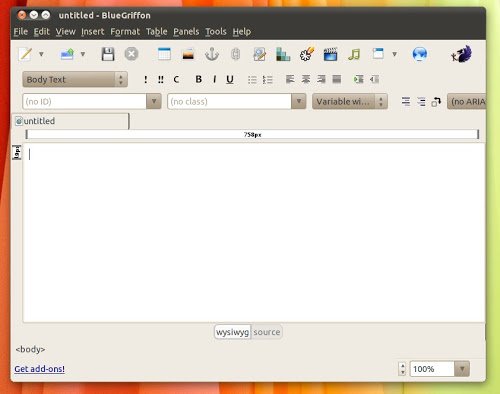Expand the (no class) dropdown arrow
The height and width of the screenshot is (394, 500).
(299, 101)
